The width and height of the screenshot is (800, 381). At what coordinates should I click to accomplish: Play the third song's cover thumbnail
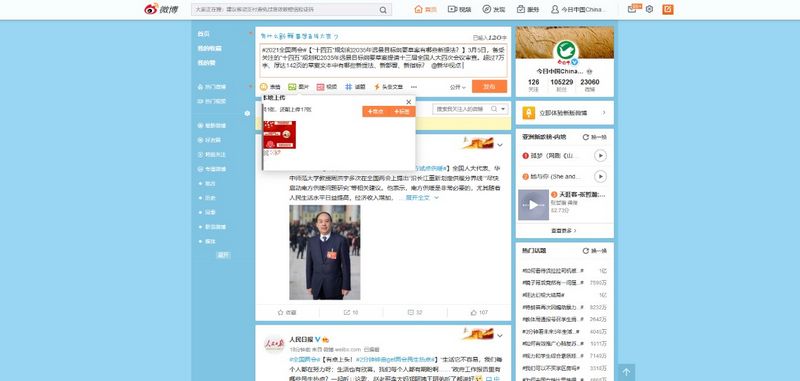[x=533, y=205]
